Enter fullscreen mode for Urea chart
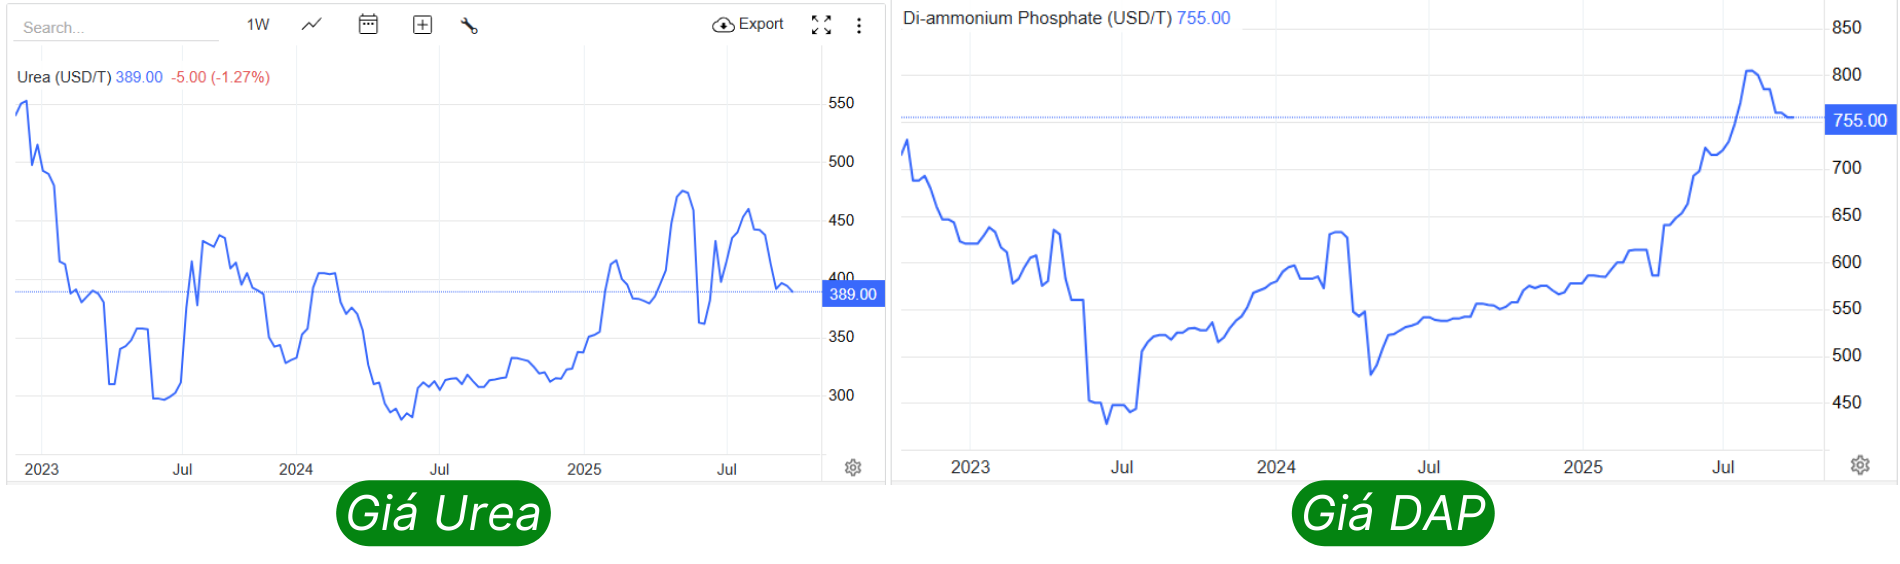Screen dimensions: 1900x564 821,25
